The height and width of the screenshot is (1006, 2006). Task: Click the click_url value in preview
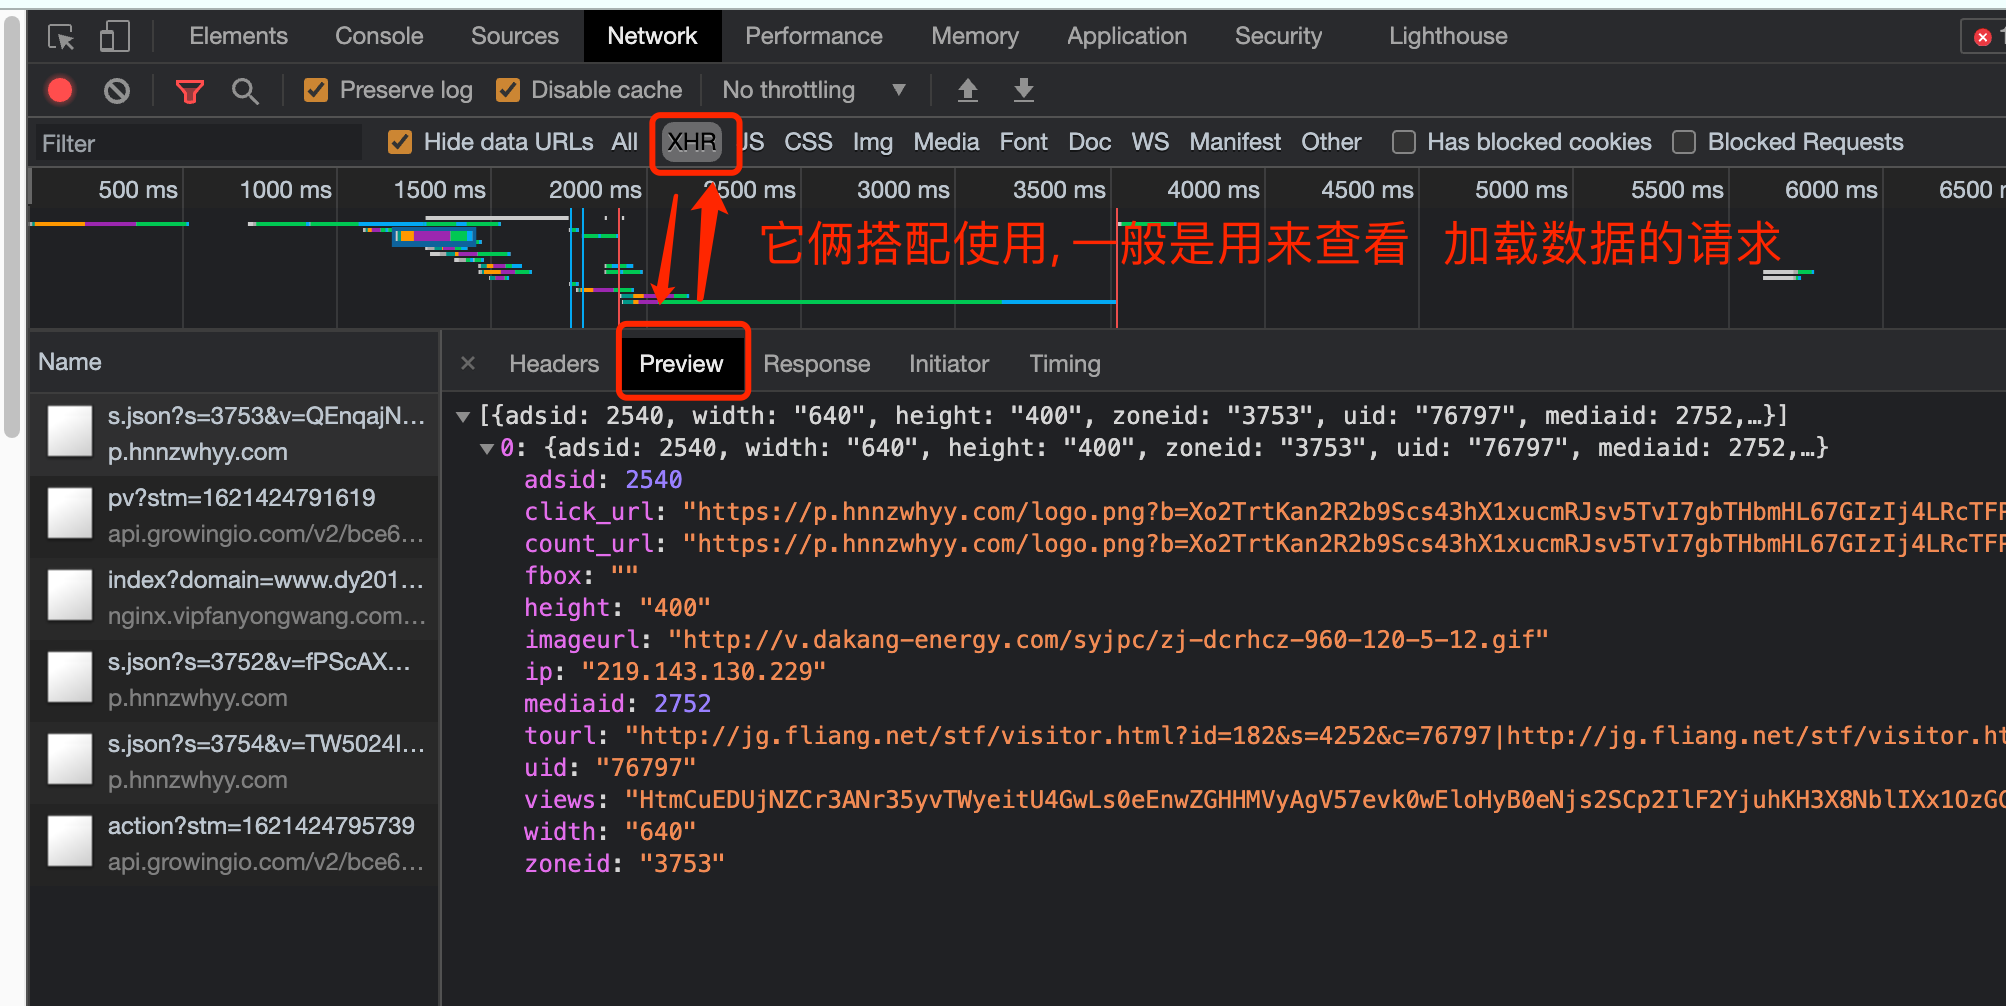[1343, 512]
